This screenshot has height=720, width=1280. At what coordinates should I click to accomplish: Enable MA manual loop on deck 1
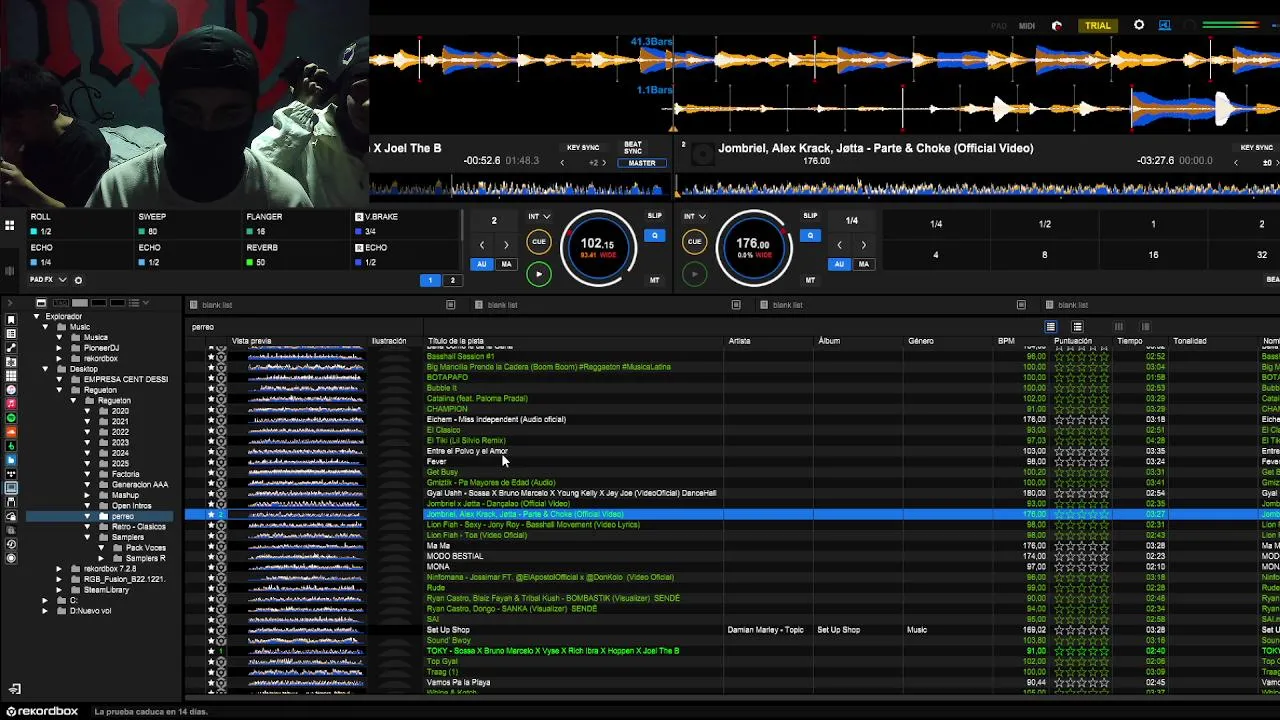click(506, 264)
